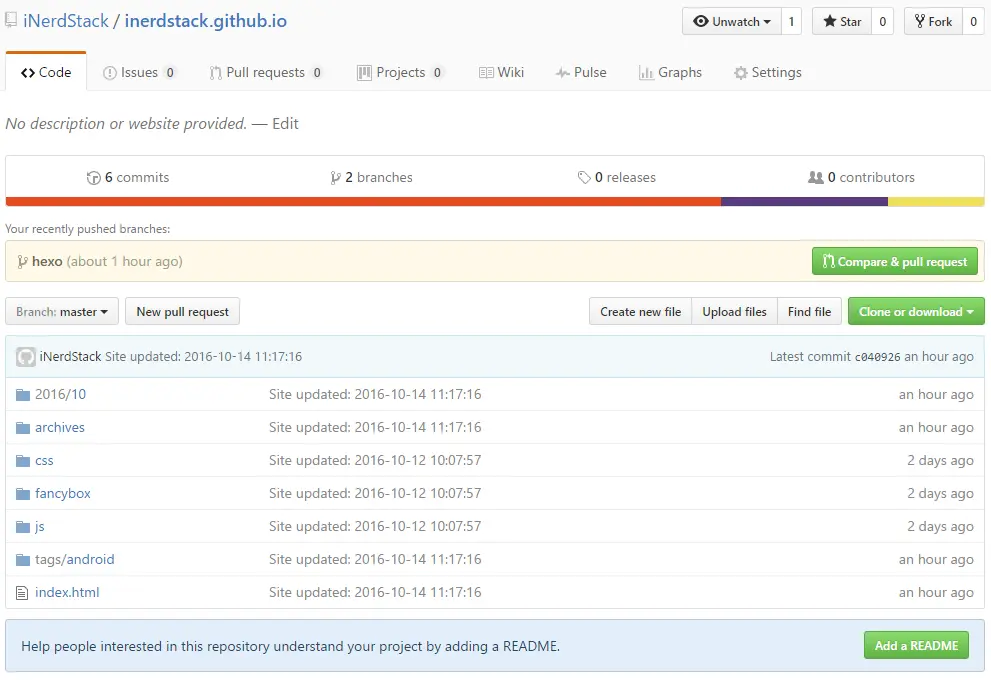The height and width of the screenshot is (680, 991).
Task: Click the fork icon on the Fork button
Action: [920, 21]
